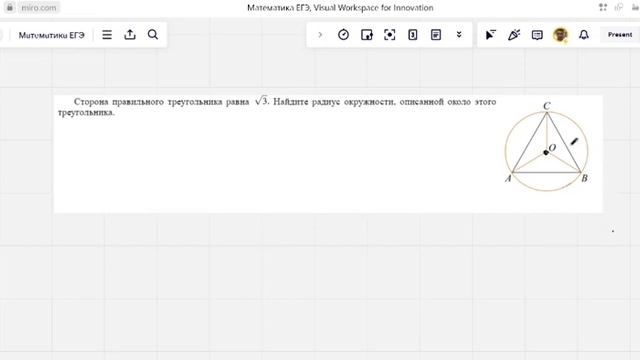Open the comments panel icon
The image size is (640, 360).
coord(537,35)
